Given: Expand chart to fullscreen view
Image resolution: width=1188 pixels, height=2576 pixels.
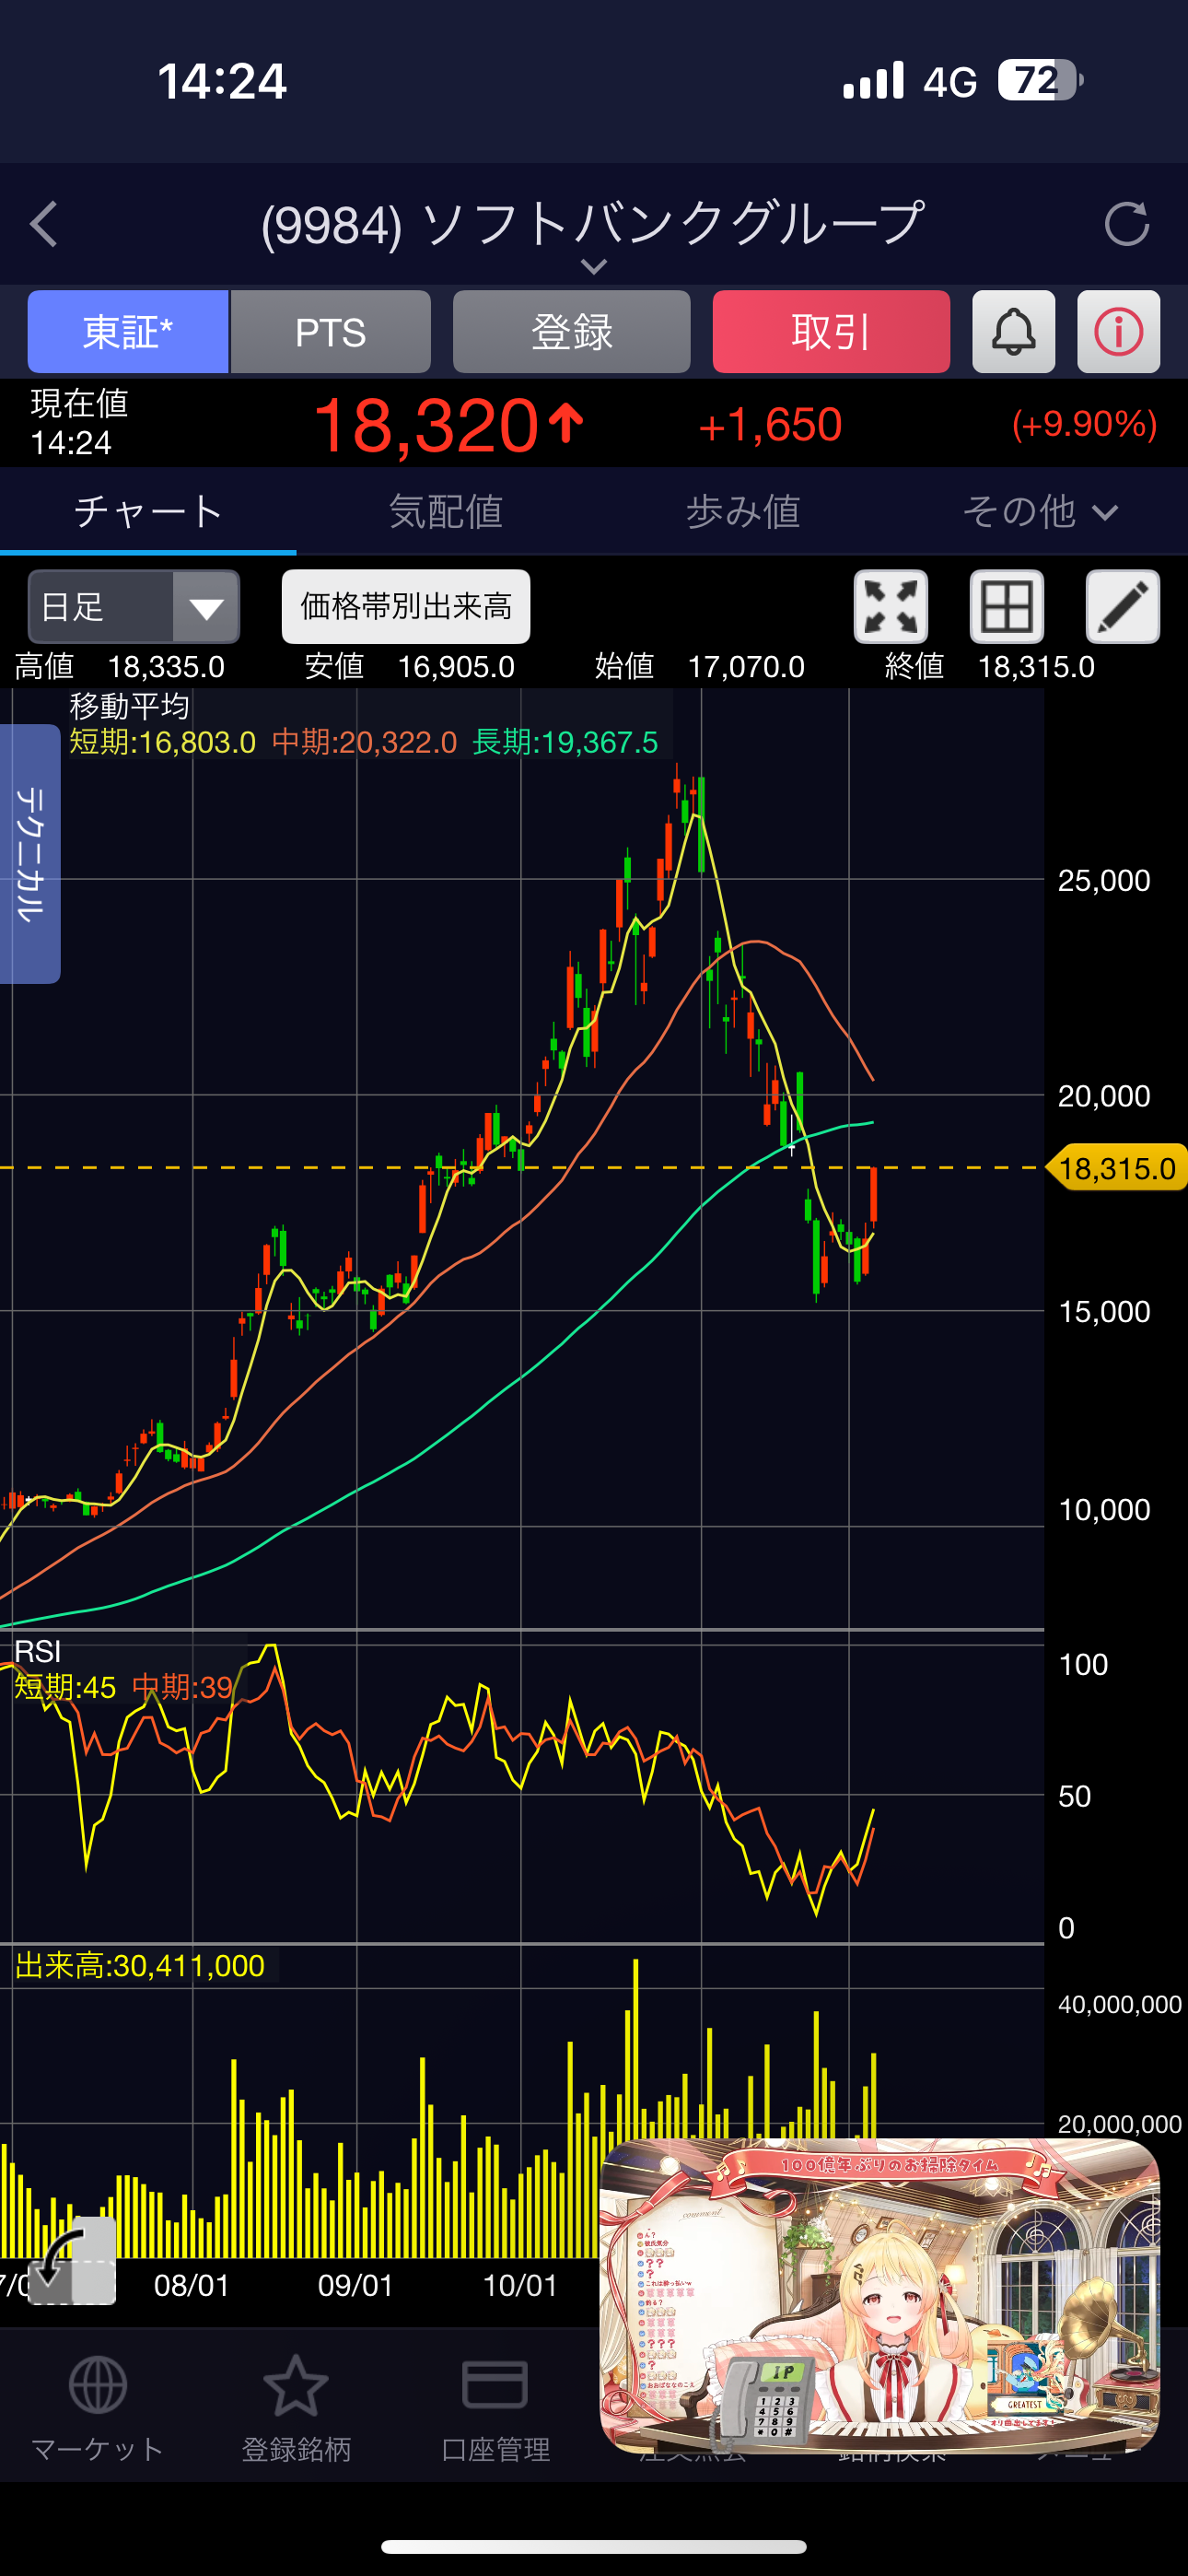Looking at the screenshot, I should tap(890, 607).
